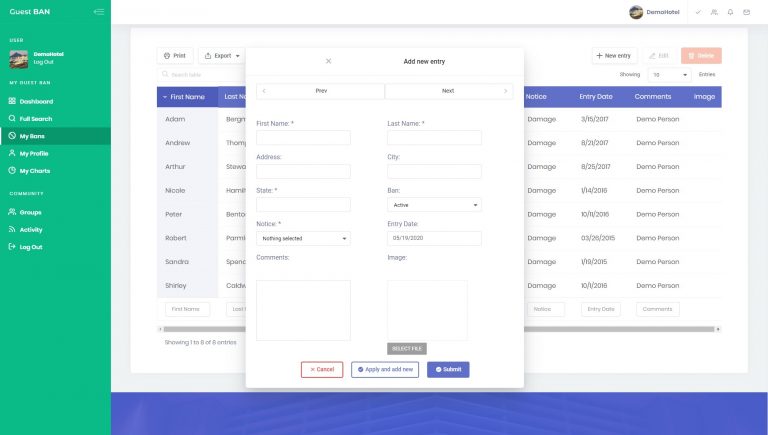The width and height of the screenshot is (768, 435).
Task: Focus the City input field
Action: pos(434,171)
